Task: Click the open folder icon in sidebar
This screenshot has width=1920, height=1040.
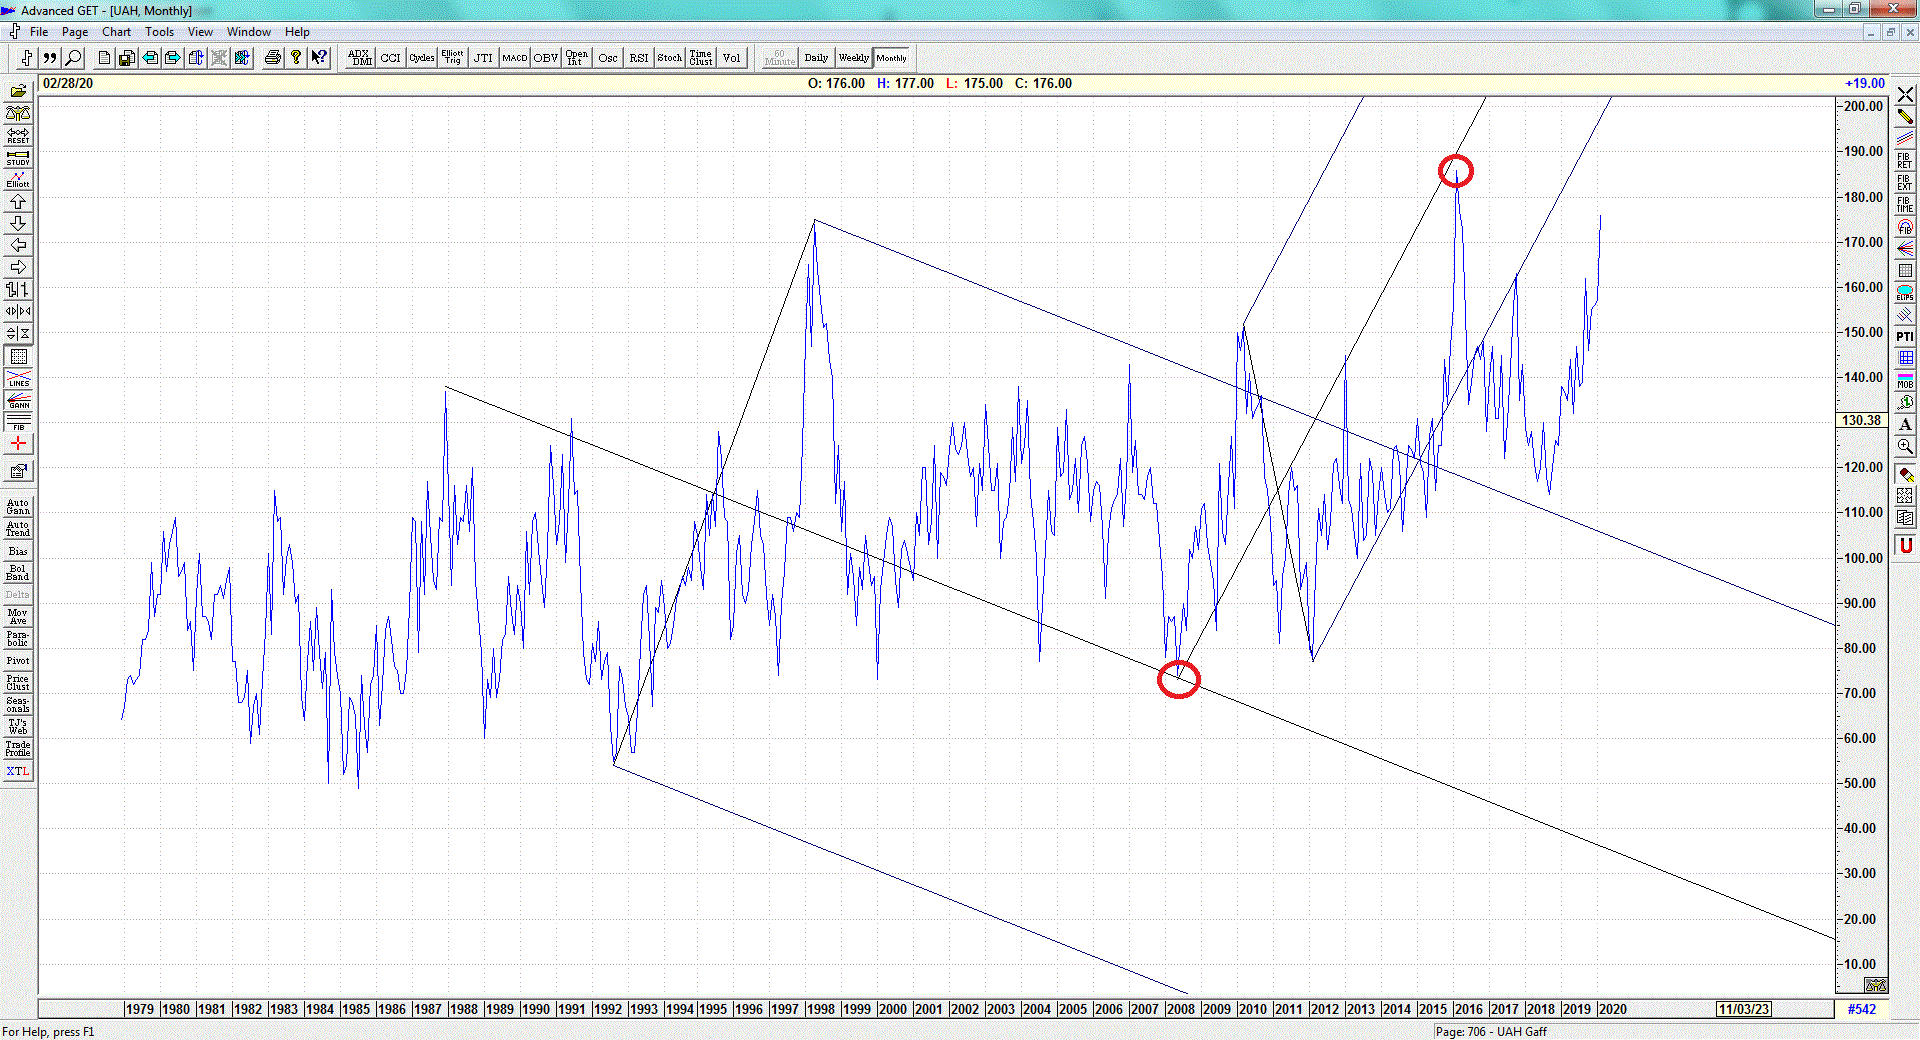Action: pos(18,91)
